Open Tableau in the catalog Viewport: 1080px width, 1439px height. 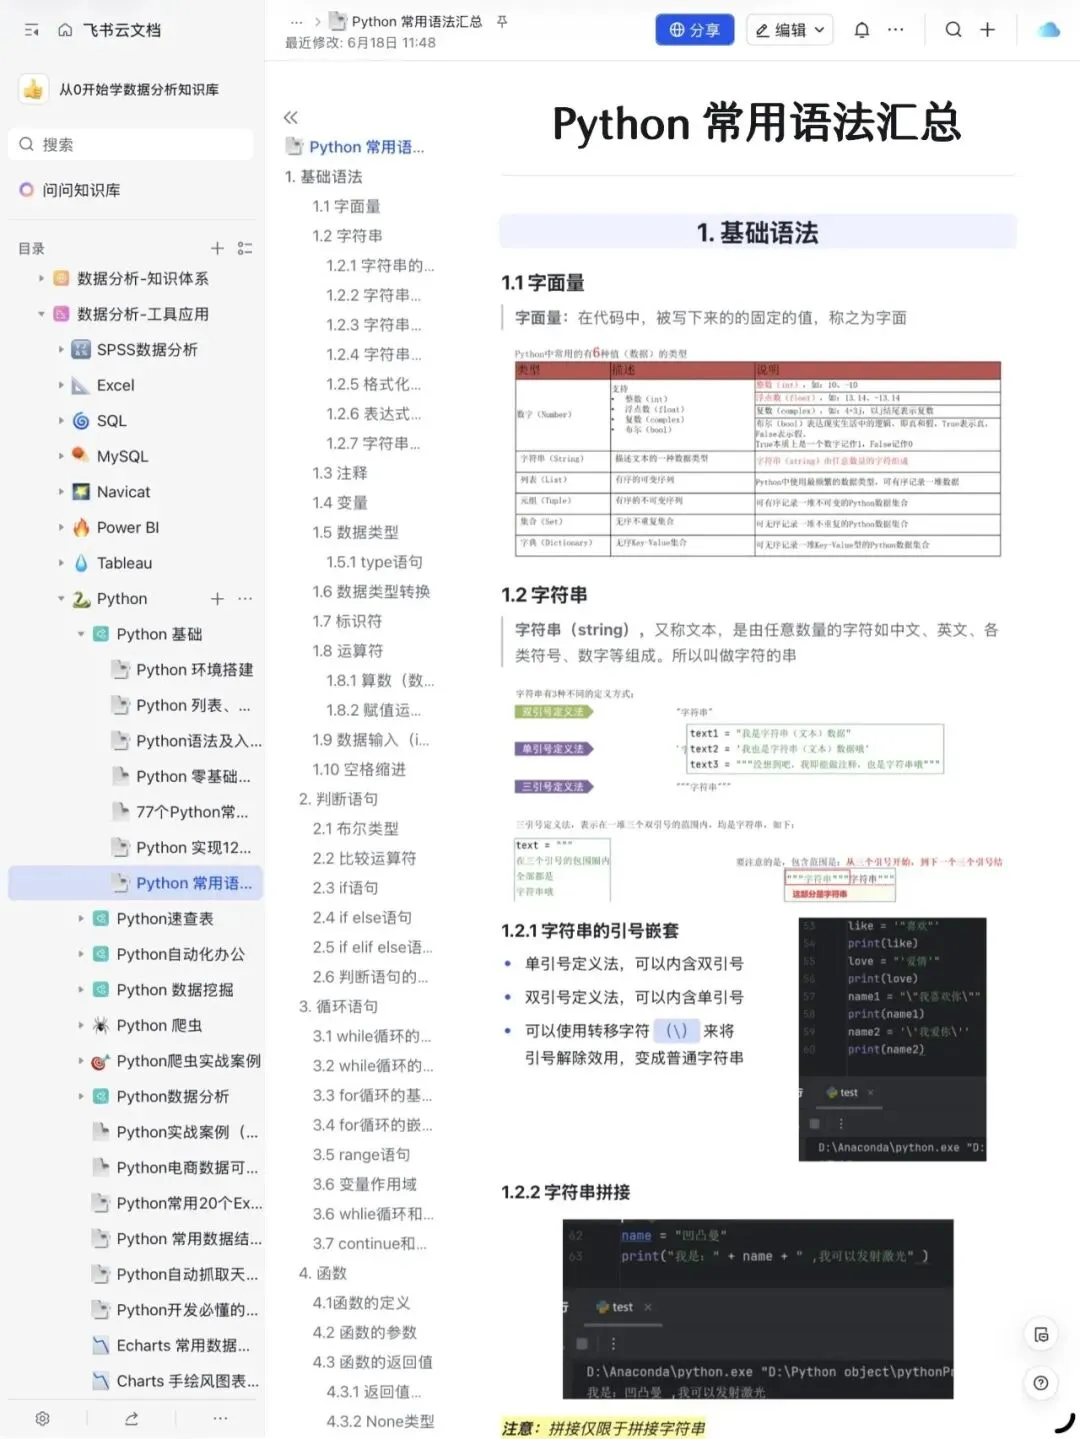click(124, 563)
